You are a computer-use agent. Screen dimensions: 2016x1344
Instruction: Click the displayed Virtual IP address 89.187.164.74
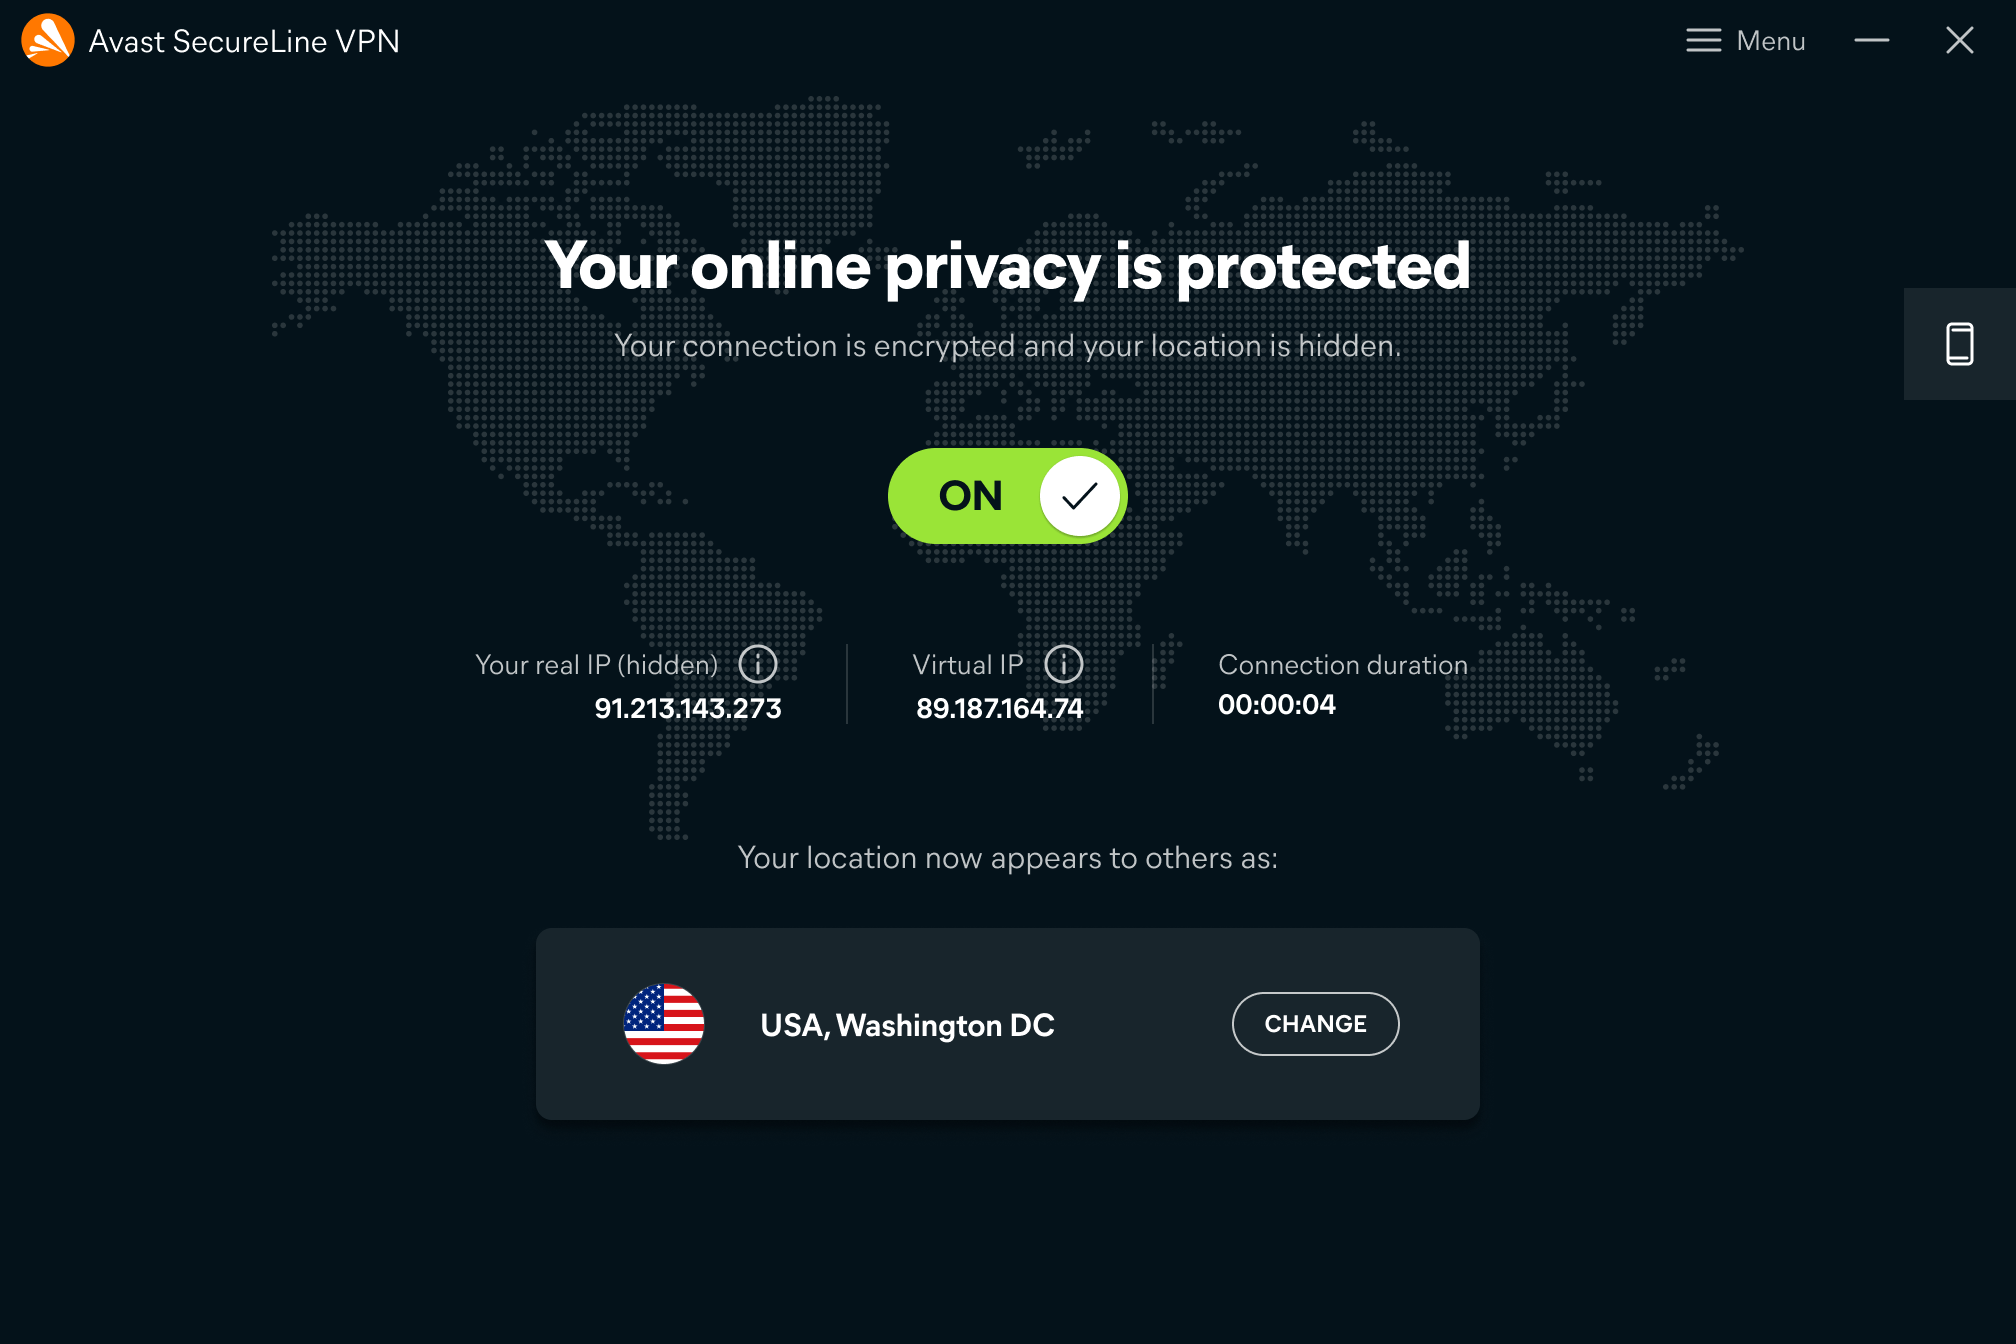tap(1000, 708)
